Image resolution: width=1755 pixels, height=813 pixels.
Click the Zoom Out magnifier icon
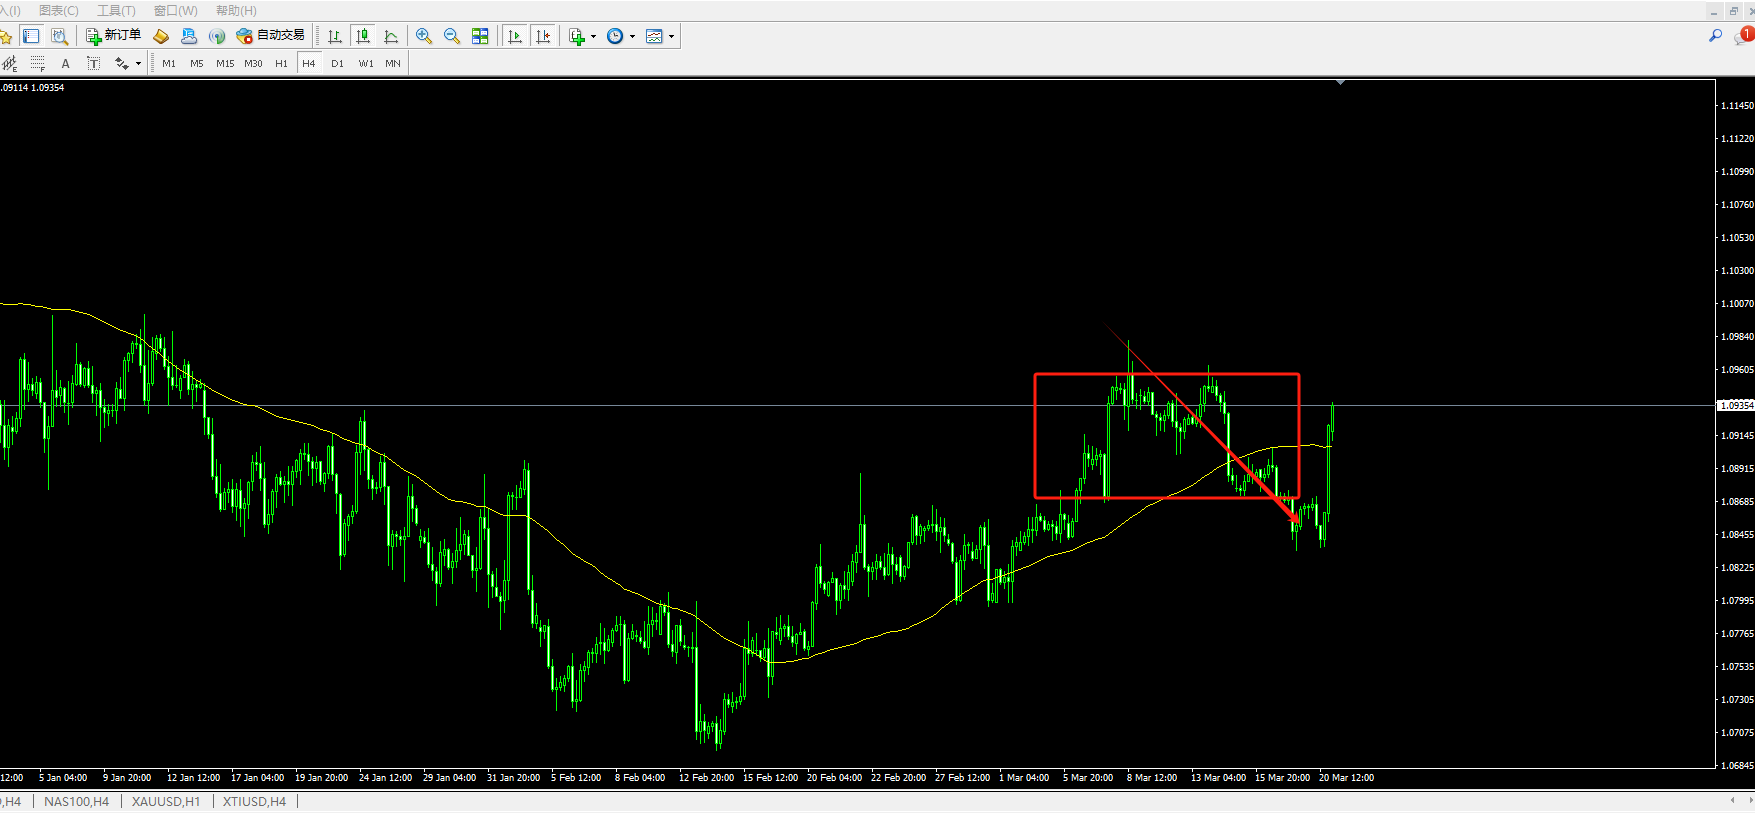[x=452, y=36]
